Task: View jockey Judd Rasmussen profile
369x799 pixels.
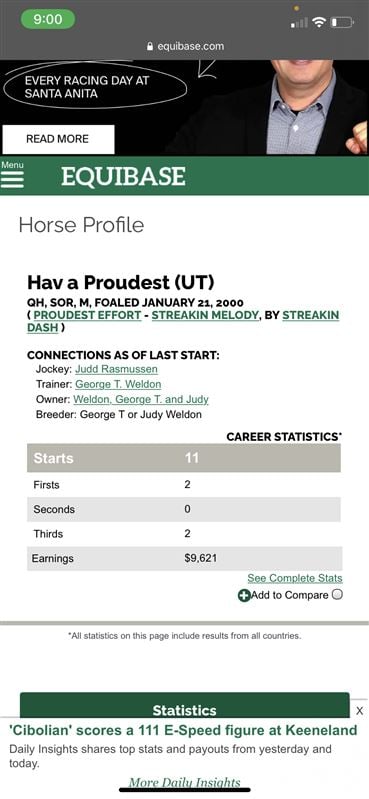Action: (x=116, y=369)
